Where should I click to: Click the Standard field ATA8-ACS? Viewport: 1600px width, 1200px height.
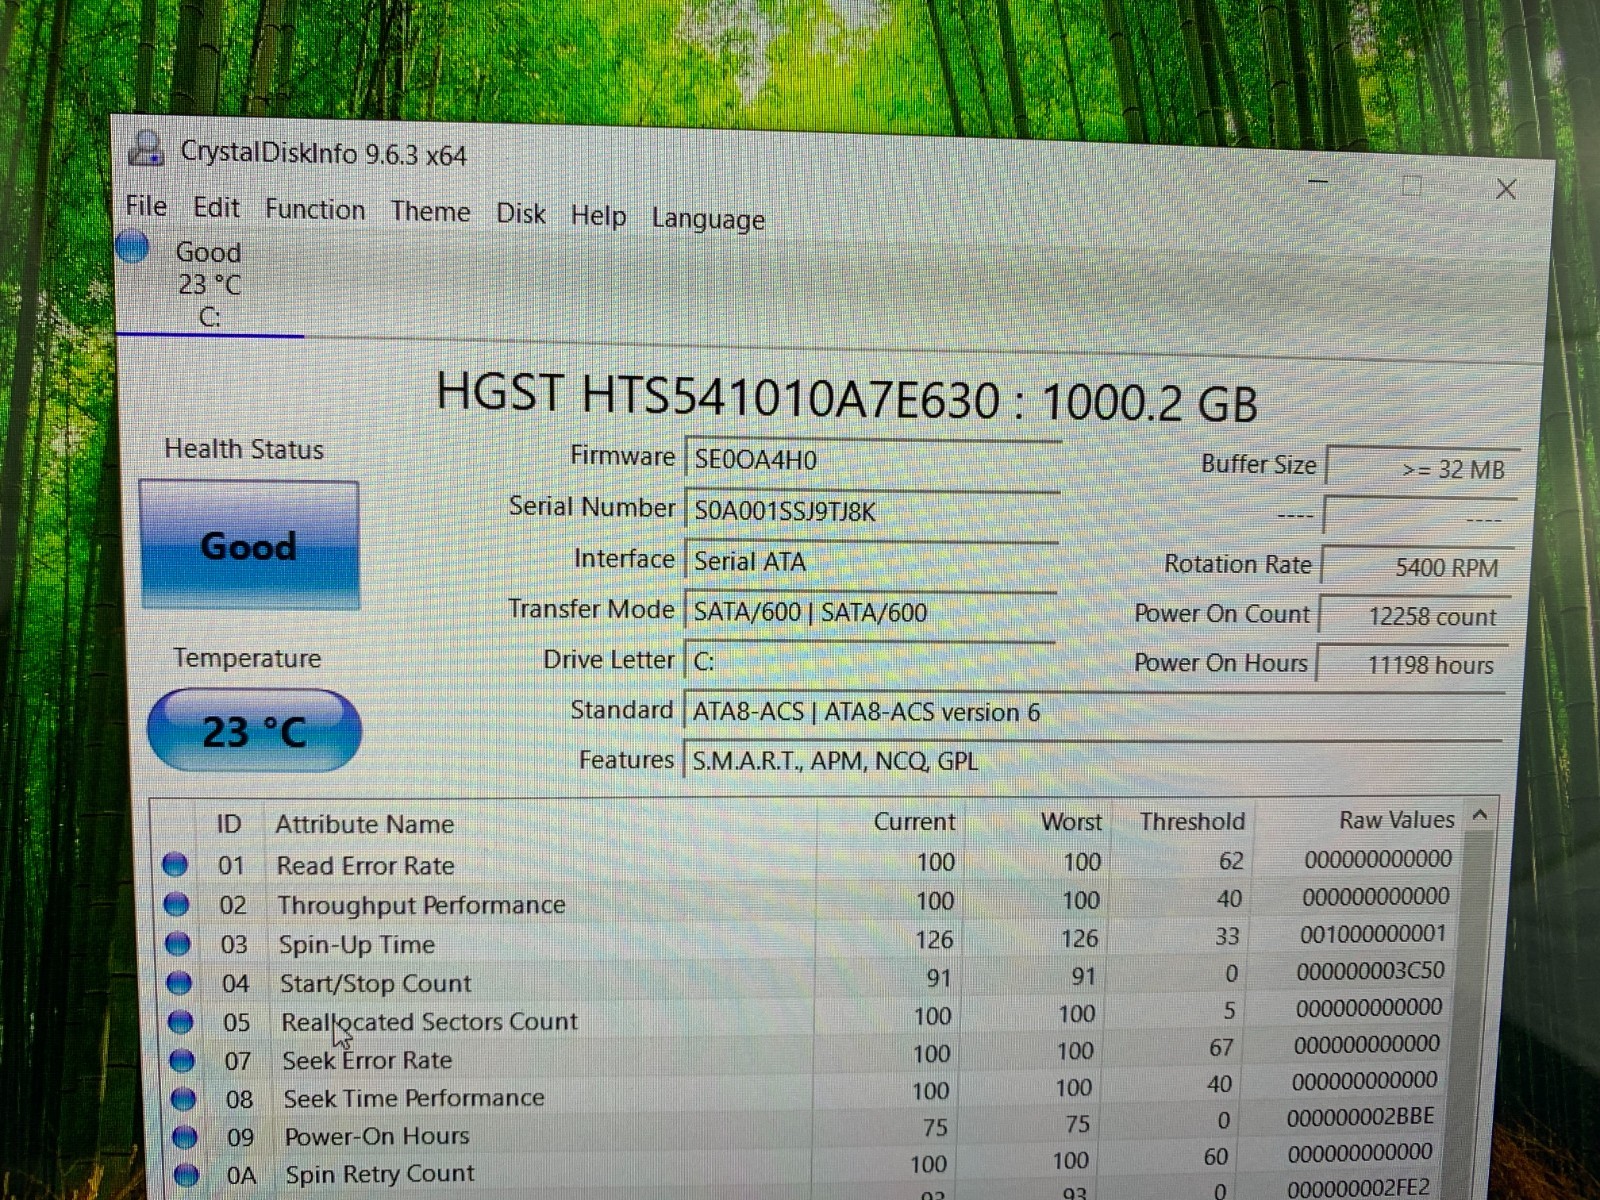(1093, 712)
